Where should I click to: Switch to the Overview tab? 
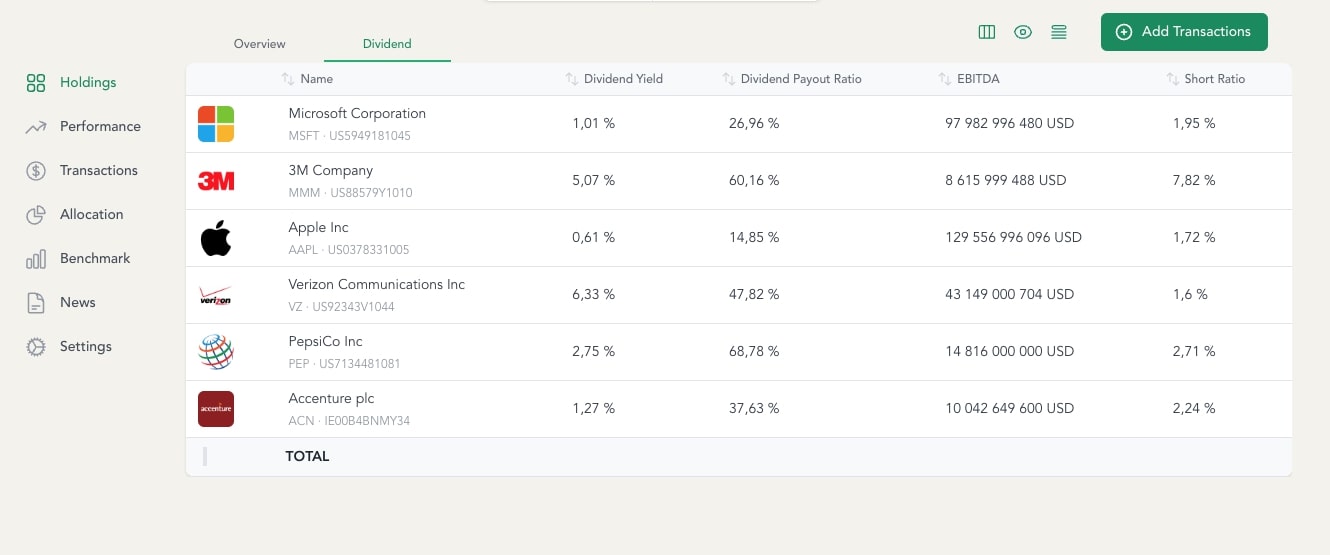click(x=259, y=44)
